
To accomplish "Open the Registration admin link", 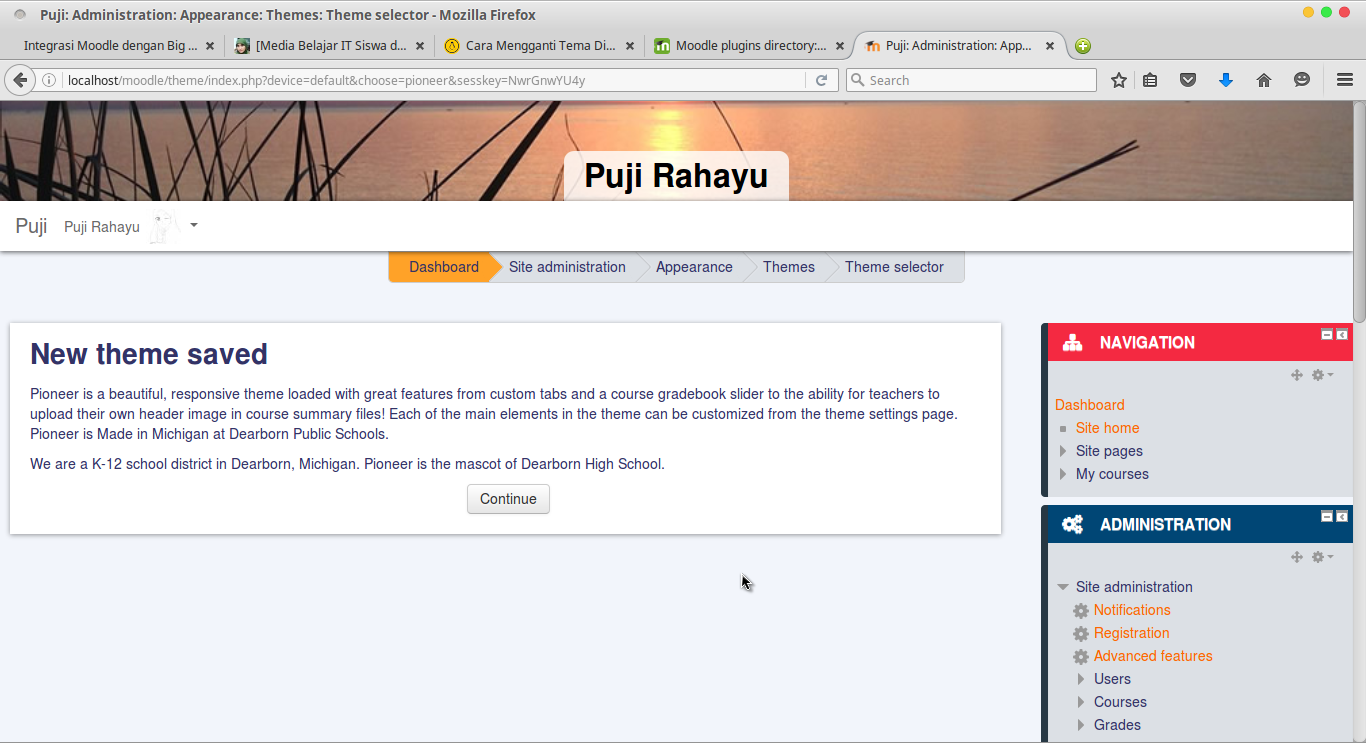I will pyautogui.click(x=1131, y=633).
